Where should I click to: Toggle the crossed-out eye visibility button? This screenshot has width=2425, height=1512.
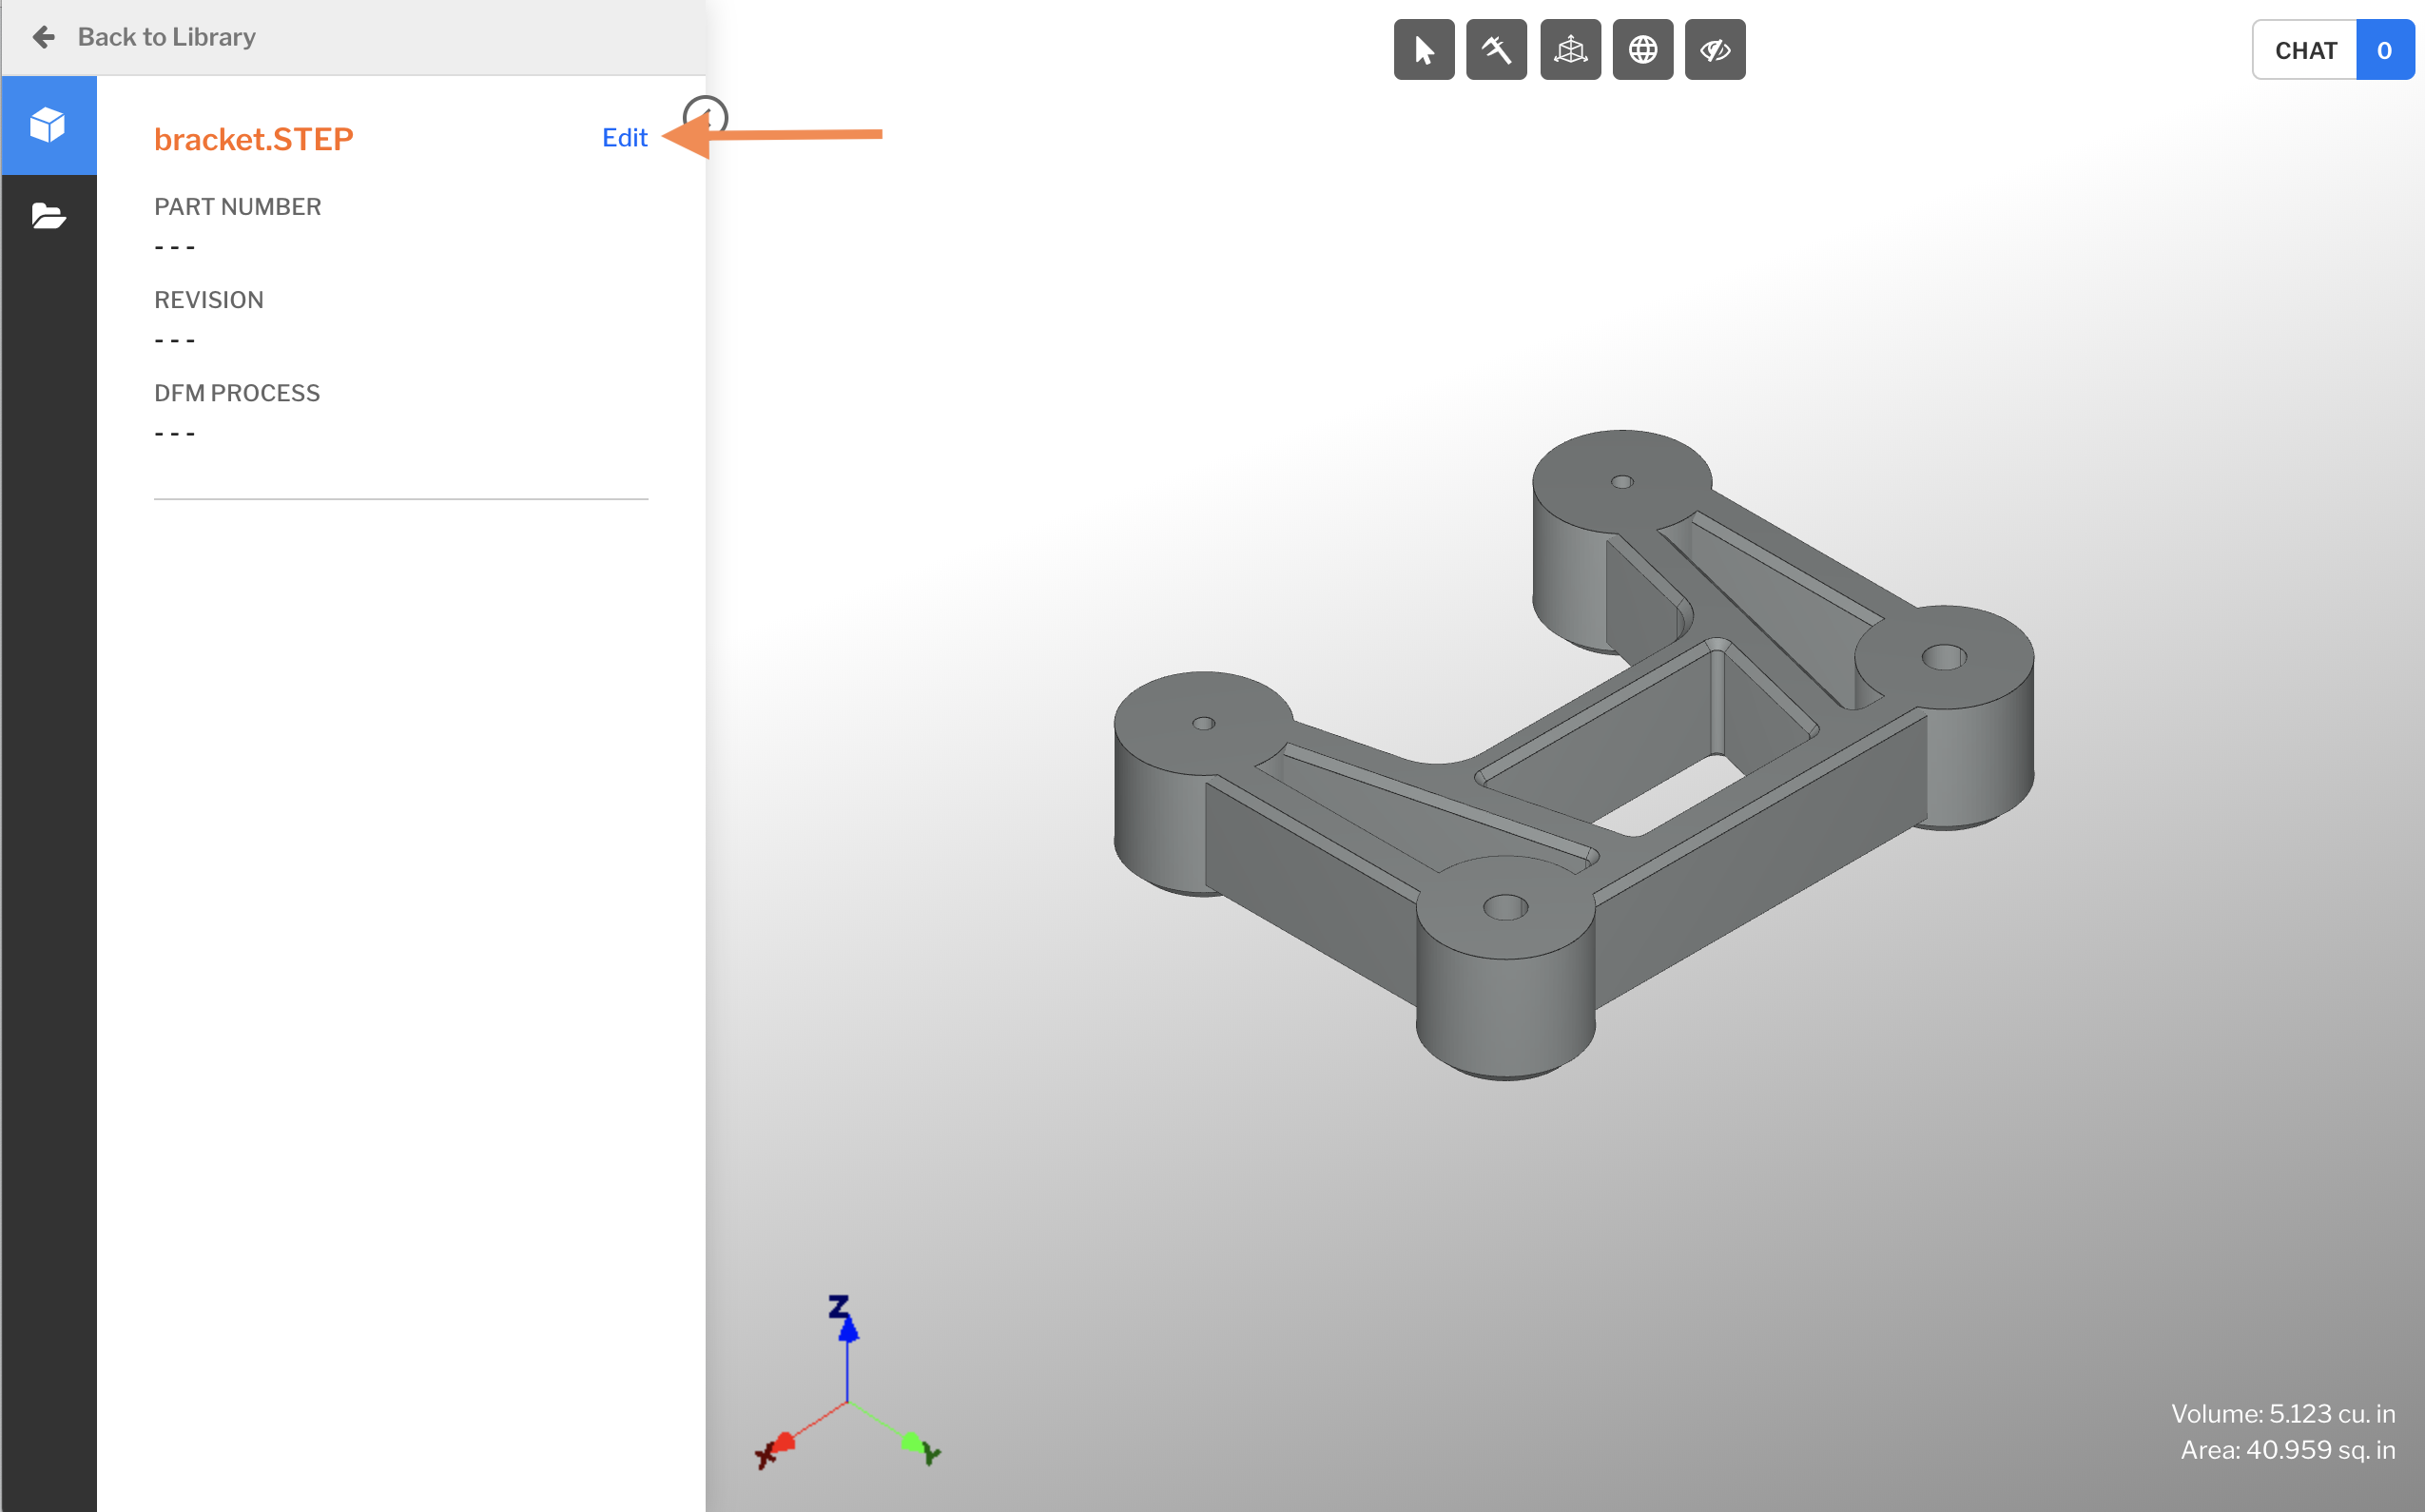point(1715,49)
